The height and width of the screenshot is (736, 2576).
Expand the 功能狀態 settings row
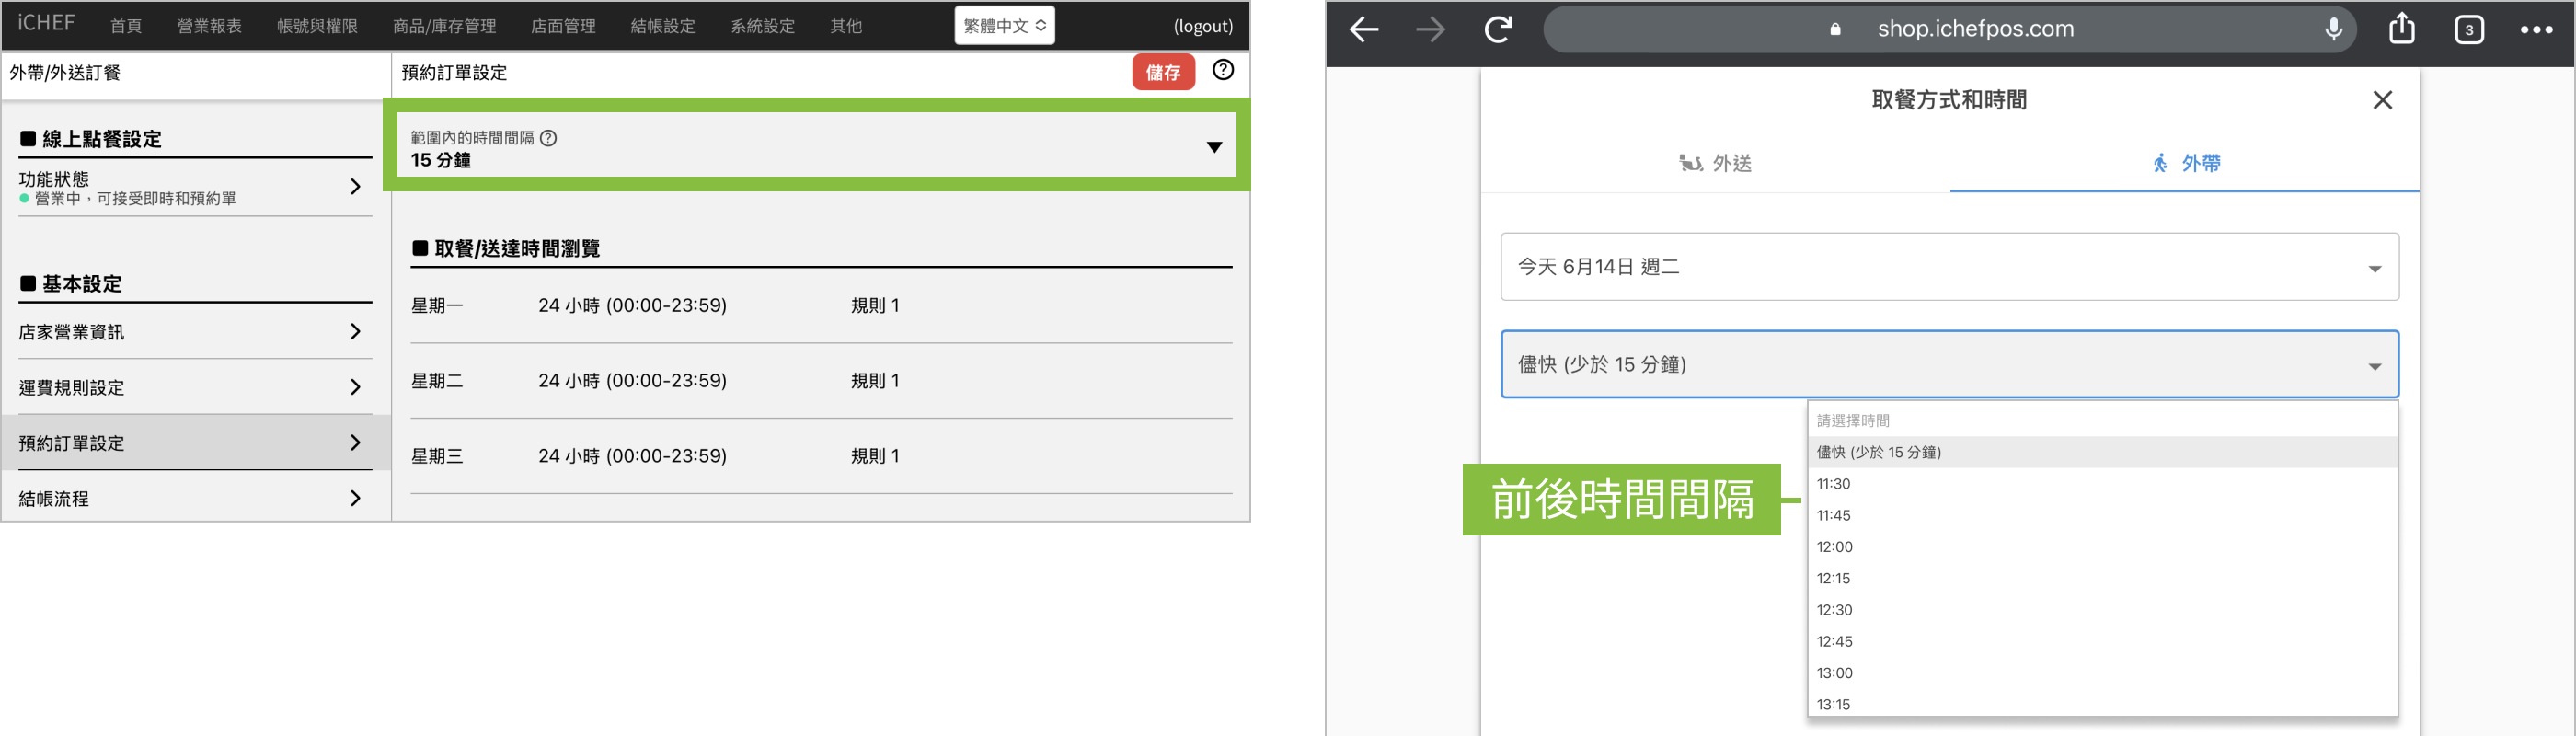click(190, 187)
